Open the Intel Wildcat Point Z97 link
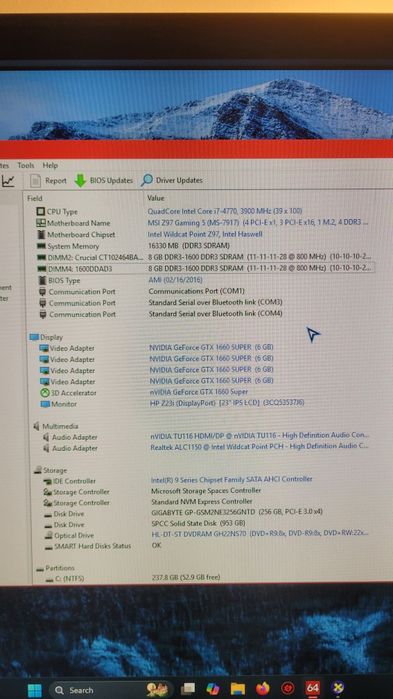The height and width of the screenshot is (699, 393). (x=205, y=234)
